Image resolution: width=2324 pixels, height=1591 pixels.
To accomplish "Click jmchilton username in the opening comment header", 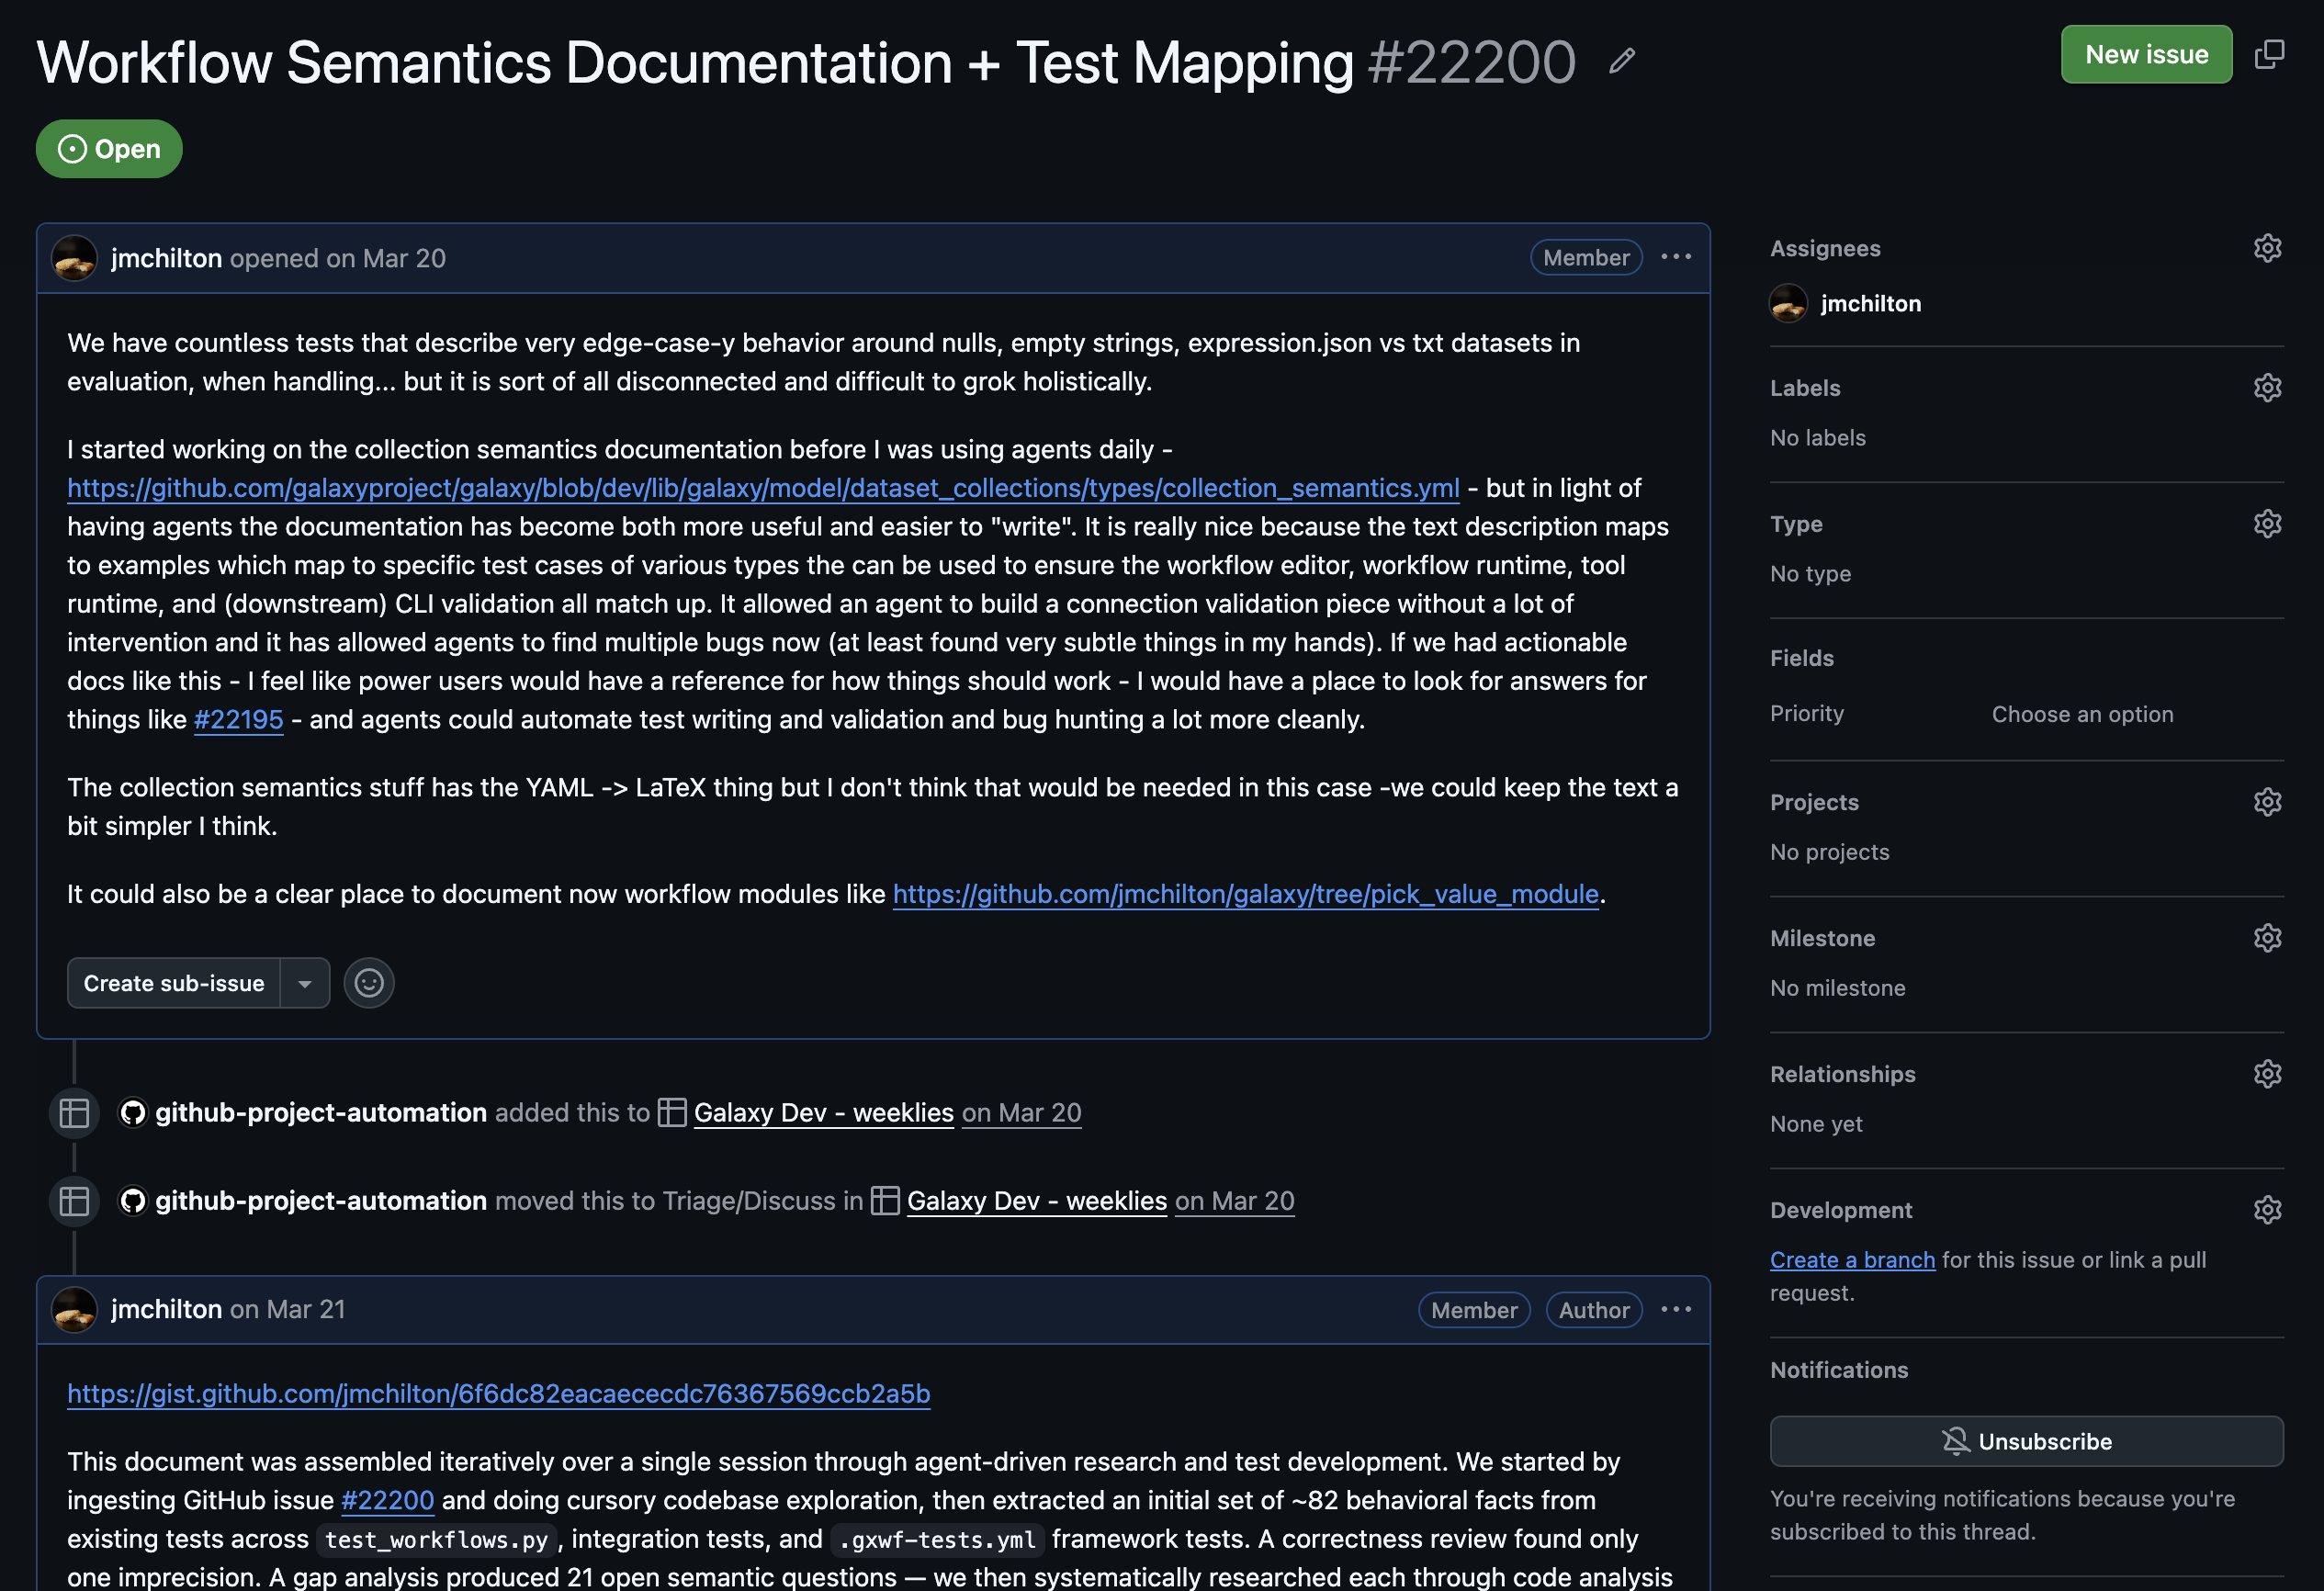I will tap(166, 258).
